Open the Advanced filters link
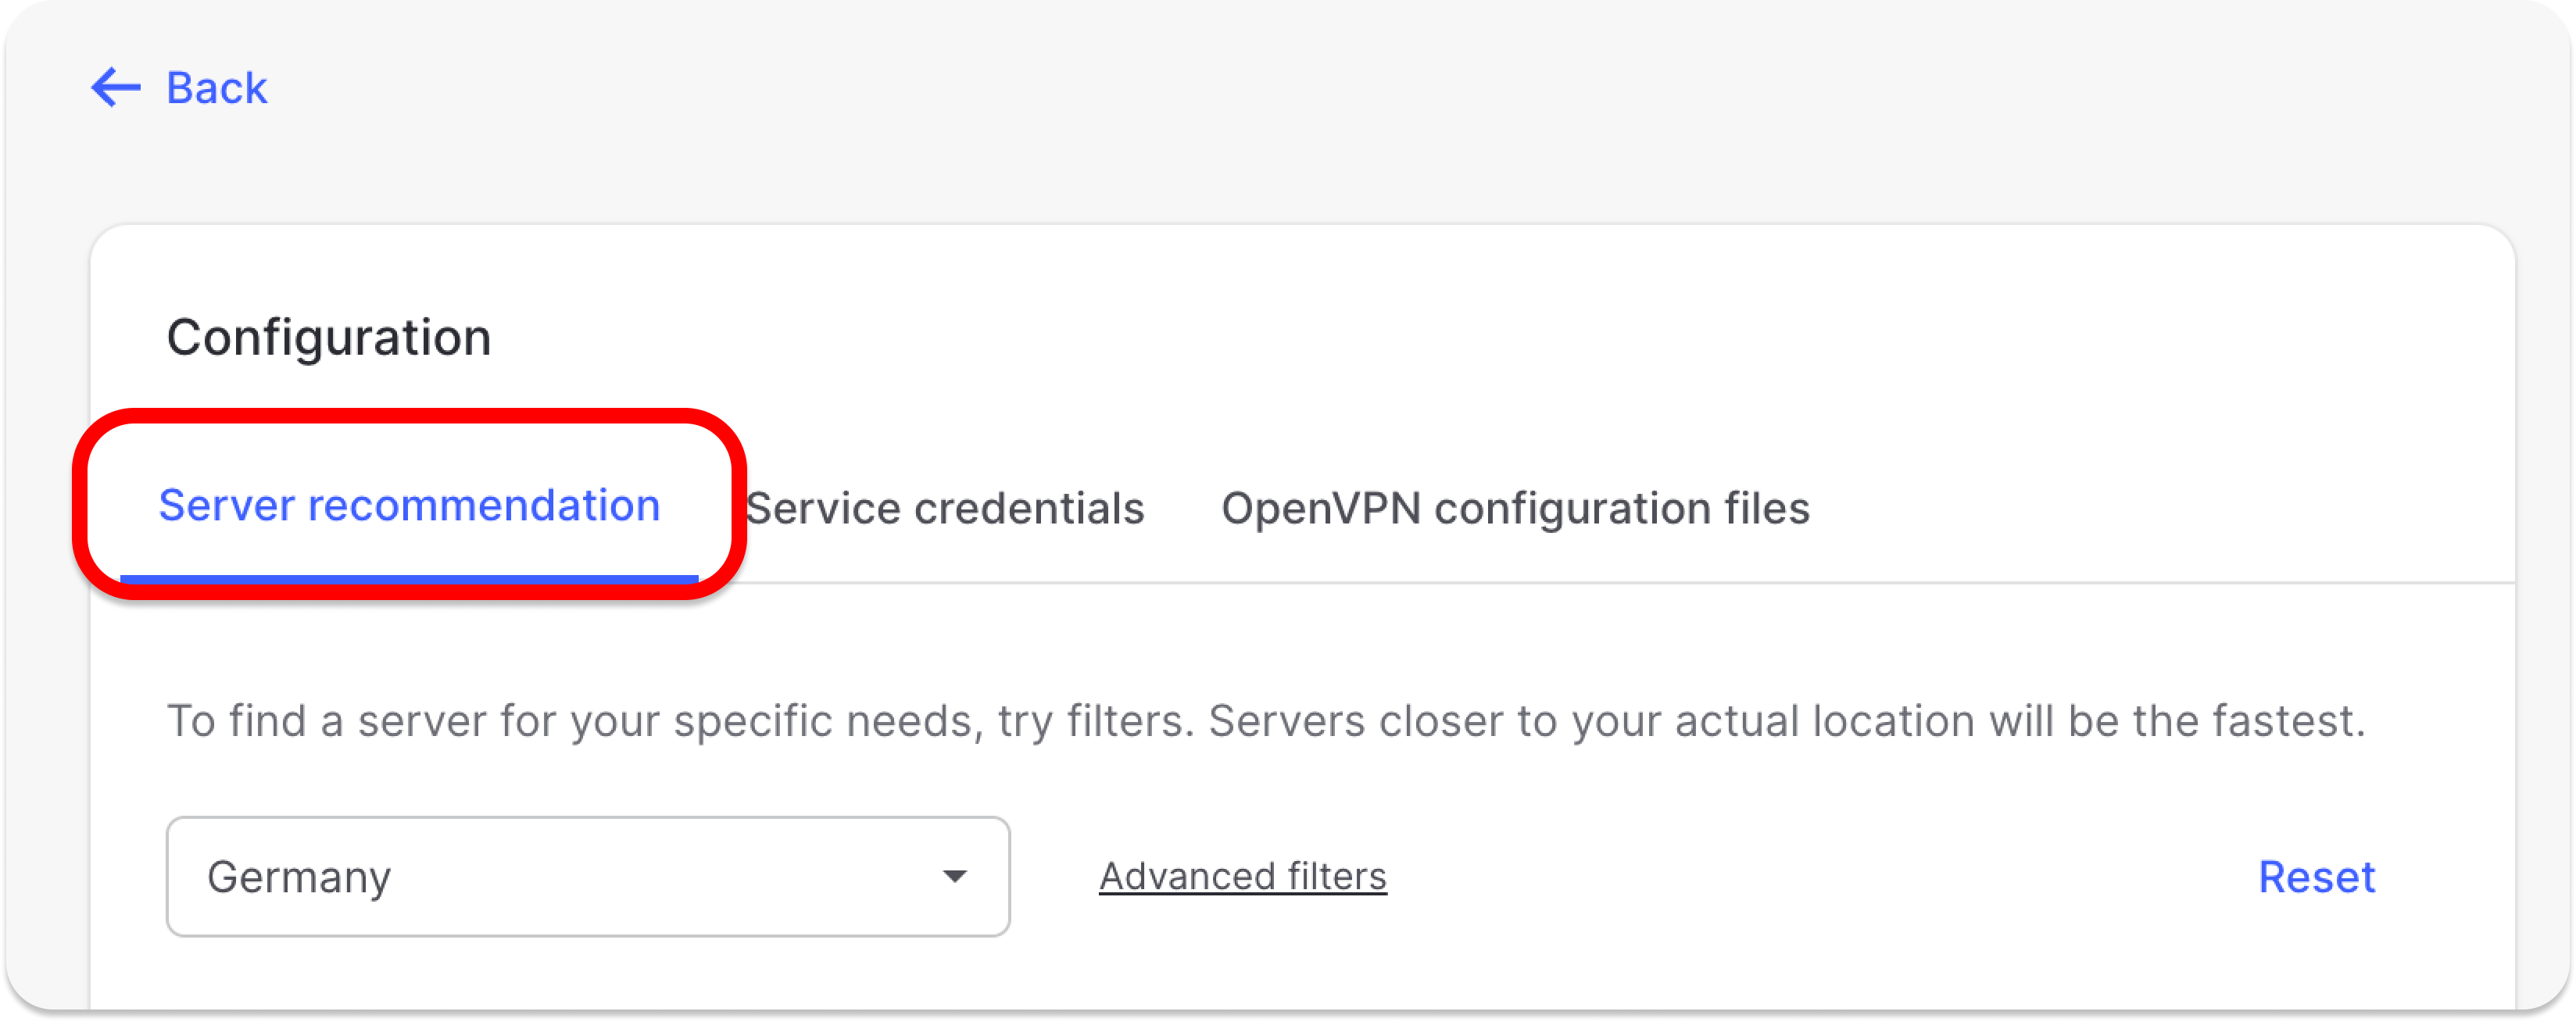This screenshot has width=2576, height=1022. [1243, 876]
